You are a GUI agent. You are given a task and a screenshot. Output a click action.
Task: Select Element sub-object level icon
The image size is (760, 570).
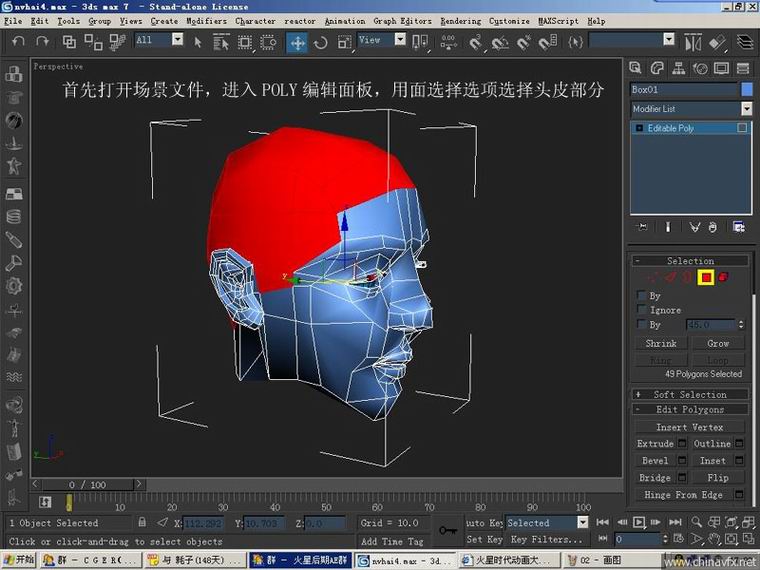[x=723, y=277]
